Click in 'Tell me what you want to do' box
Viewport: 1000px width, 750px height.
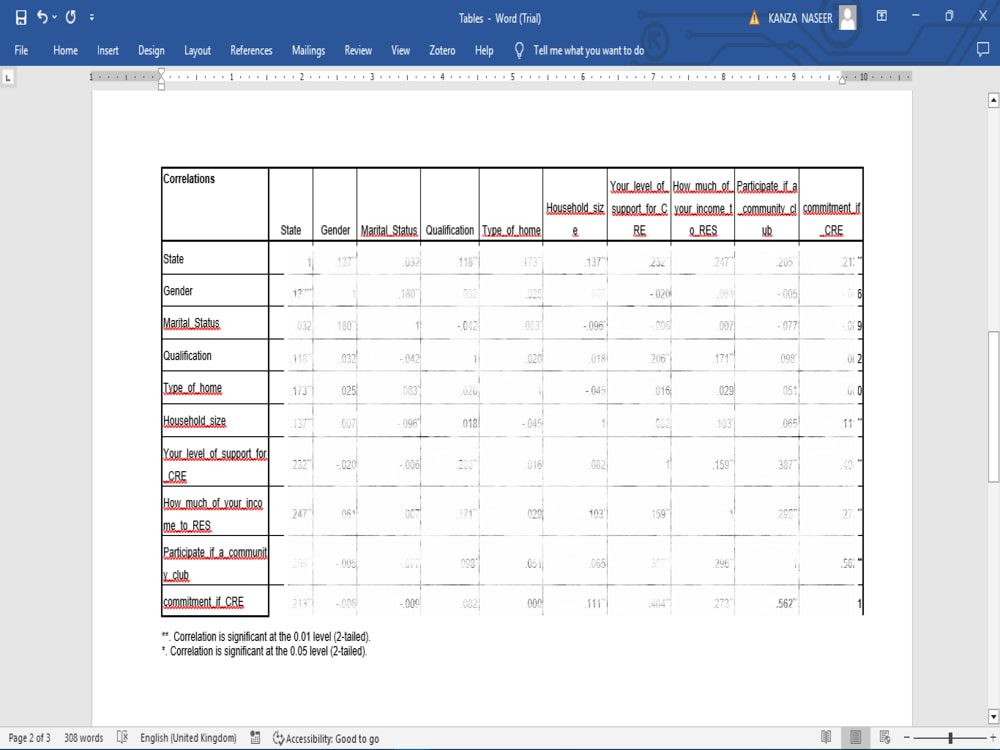589,50
